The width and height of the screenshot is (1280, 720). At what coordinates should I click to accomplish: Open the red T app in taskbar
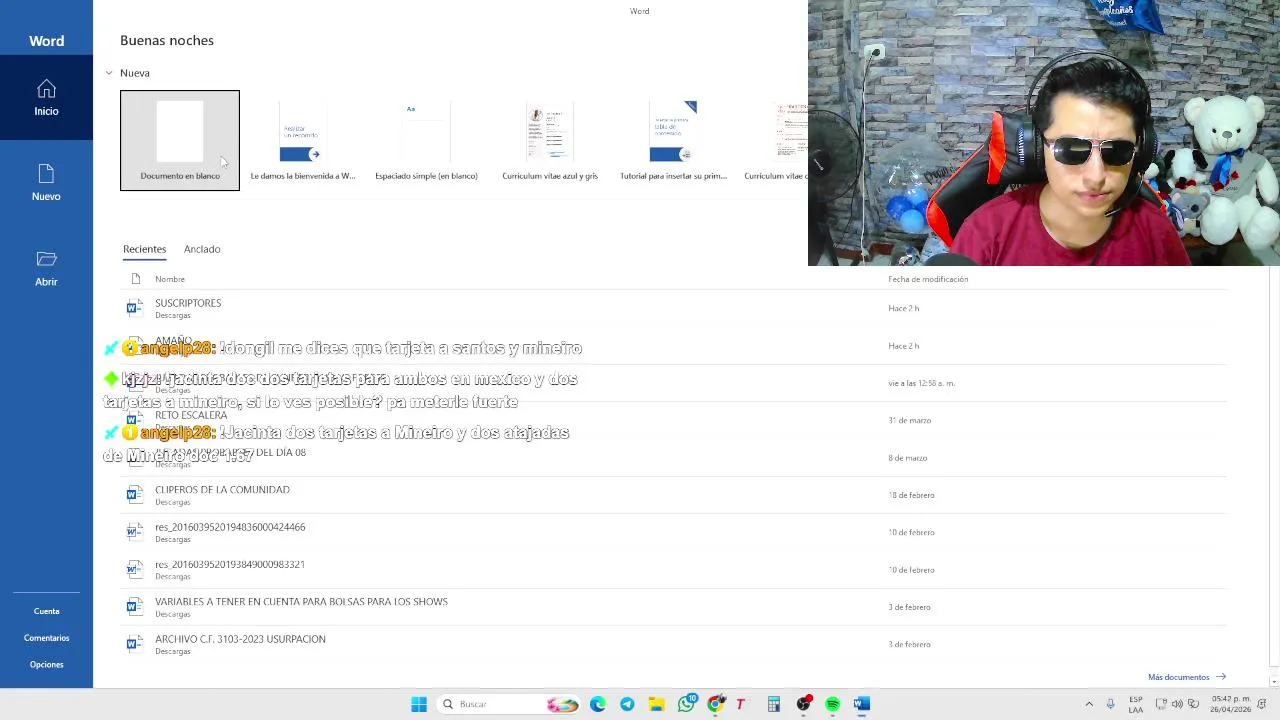(x=740, y=704)
